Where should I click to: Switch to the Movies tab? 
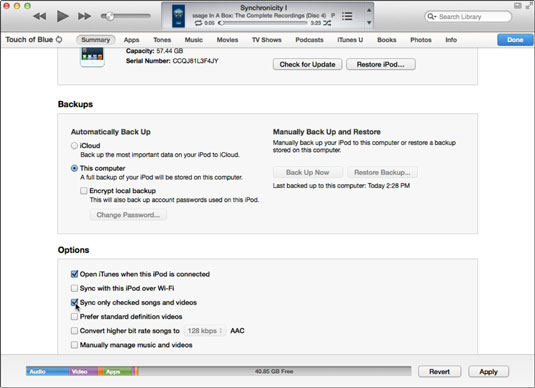(x=227, y=40)
